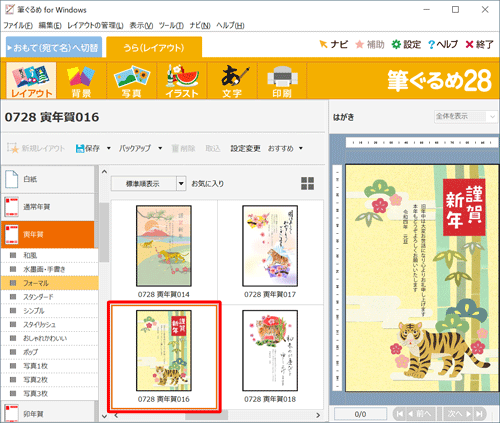Select the 和風 subcategory
Screen dimensions: 500x423
50,255
